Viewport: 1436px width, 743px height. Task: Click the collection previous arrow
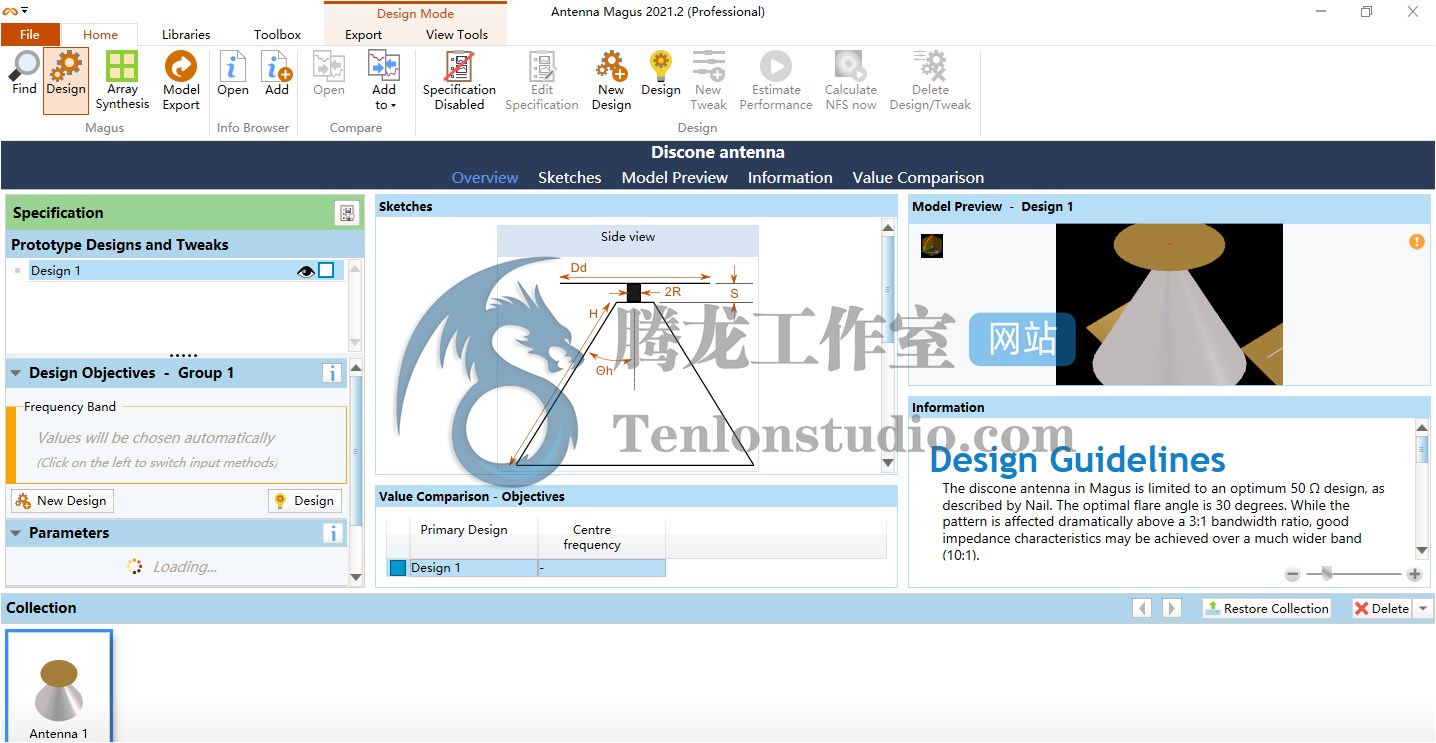coord(1142,608)
